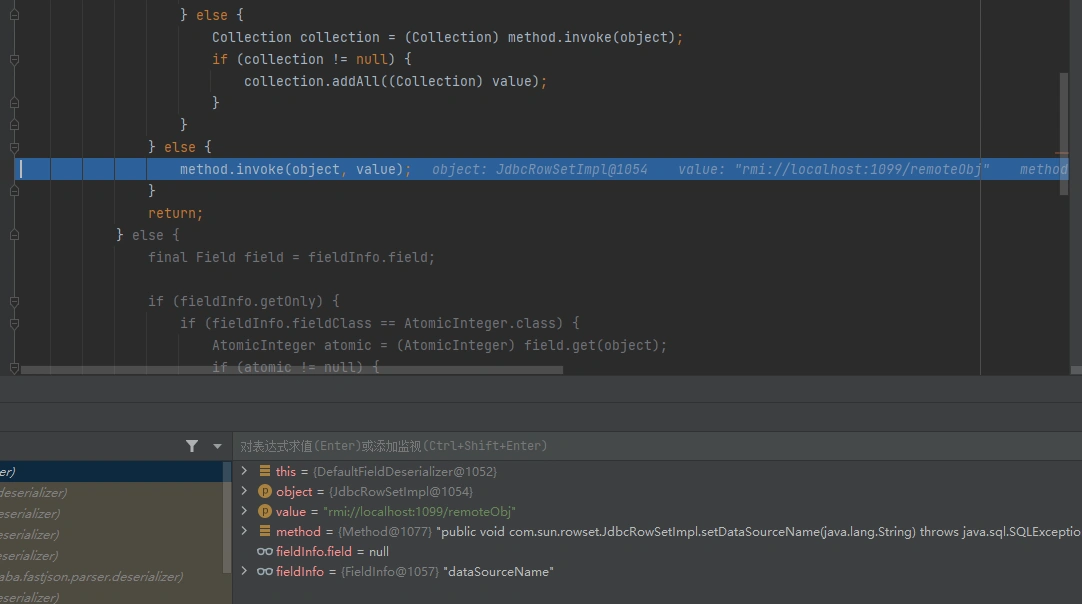1082x604 pixels.
Task: Click the watch glasses icon beside 'fieldInfo ='
Action: (x=265, y=571)
